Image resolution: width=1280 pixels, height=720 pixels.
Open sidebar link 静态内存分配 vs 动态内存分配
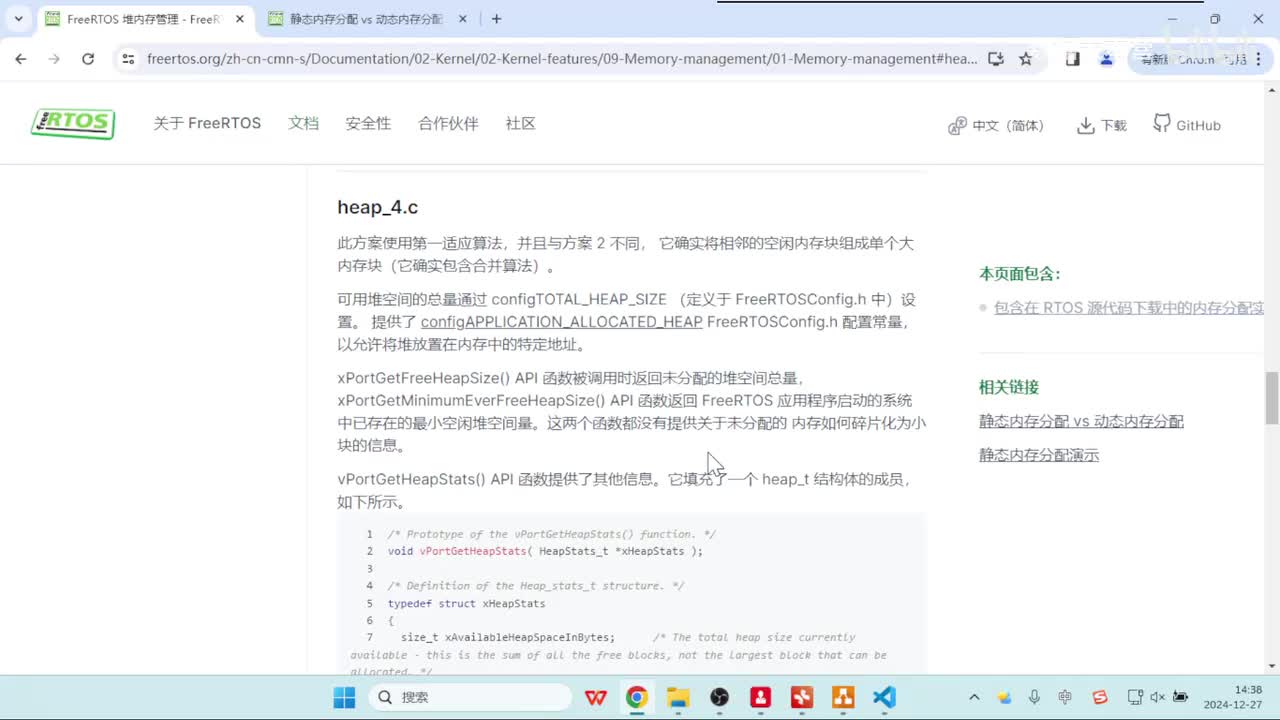coord(1081,422)
